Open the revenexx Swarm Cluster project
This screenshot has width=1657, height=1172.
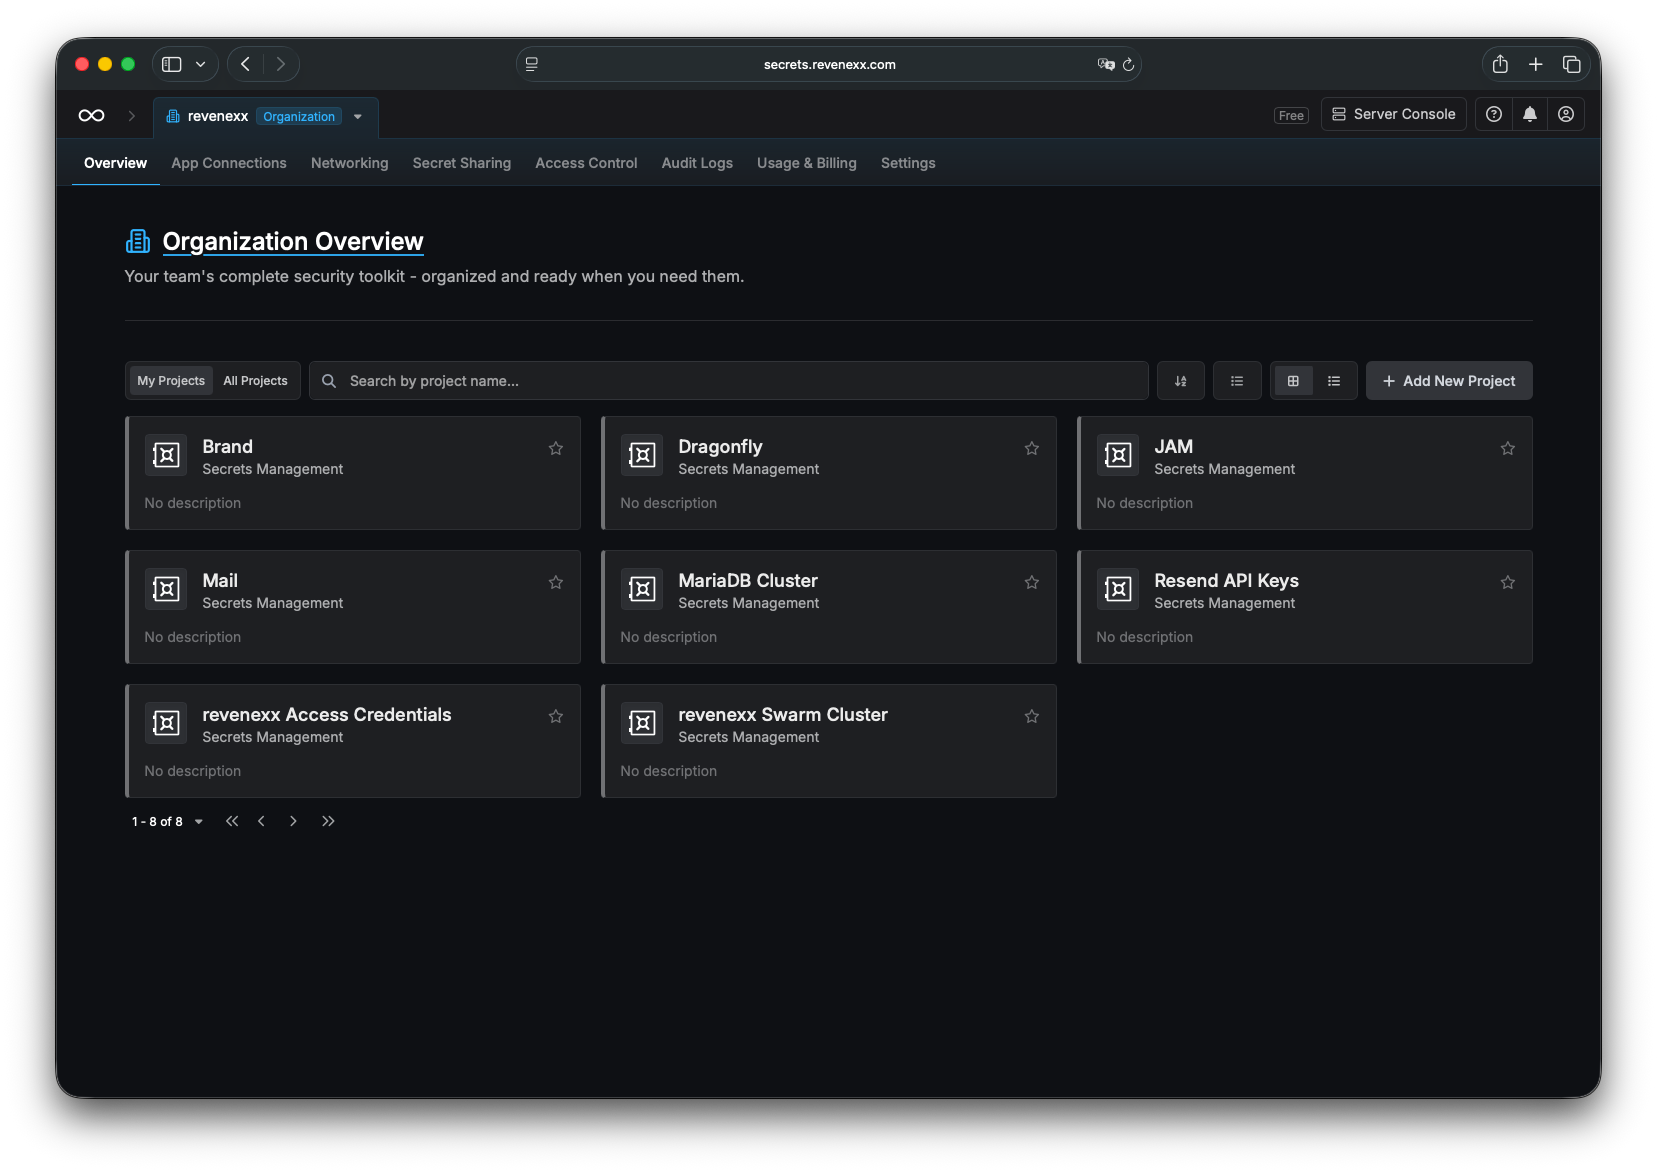(828, 741)
